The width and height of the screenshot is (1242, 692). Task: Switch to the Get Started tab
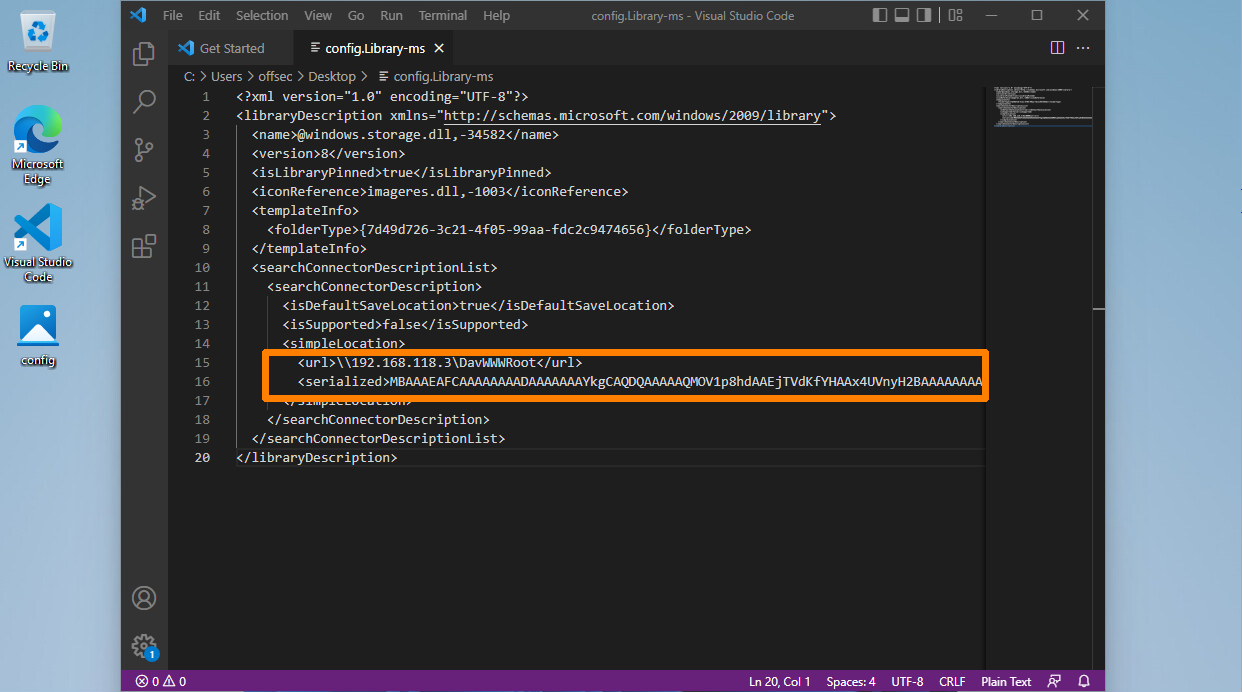pyautogui.click(x=231, y=48)
